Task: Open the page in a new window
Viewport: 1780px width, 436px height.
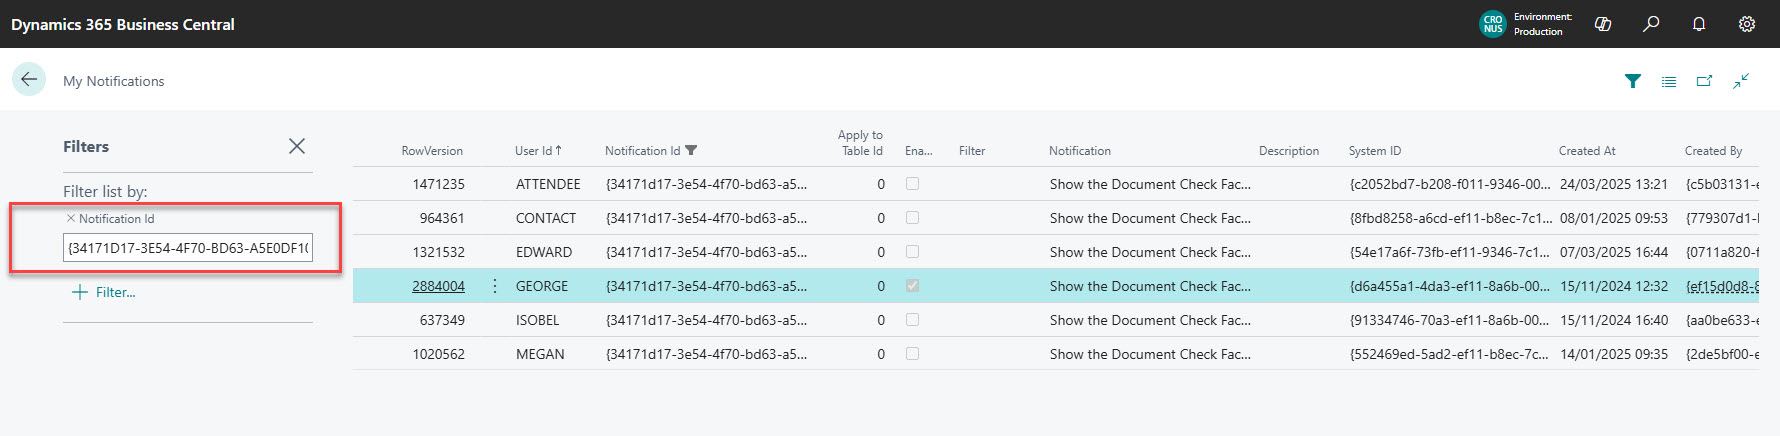Action: (x=1705, y=81)
